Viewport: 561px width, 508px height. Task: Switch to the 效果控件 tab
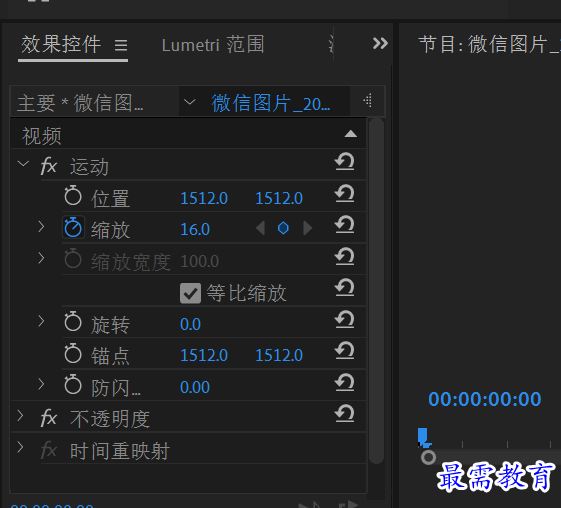pos(61,44)
